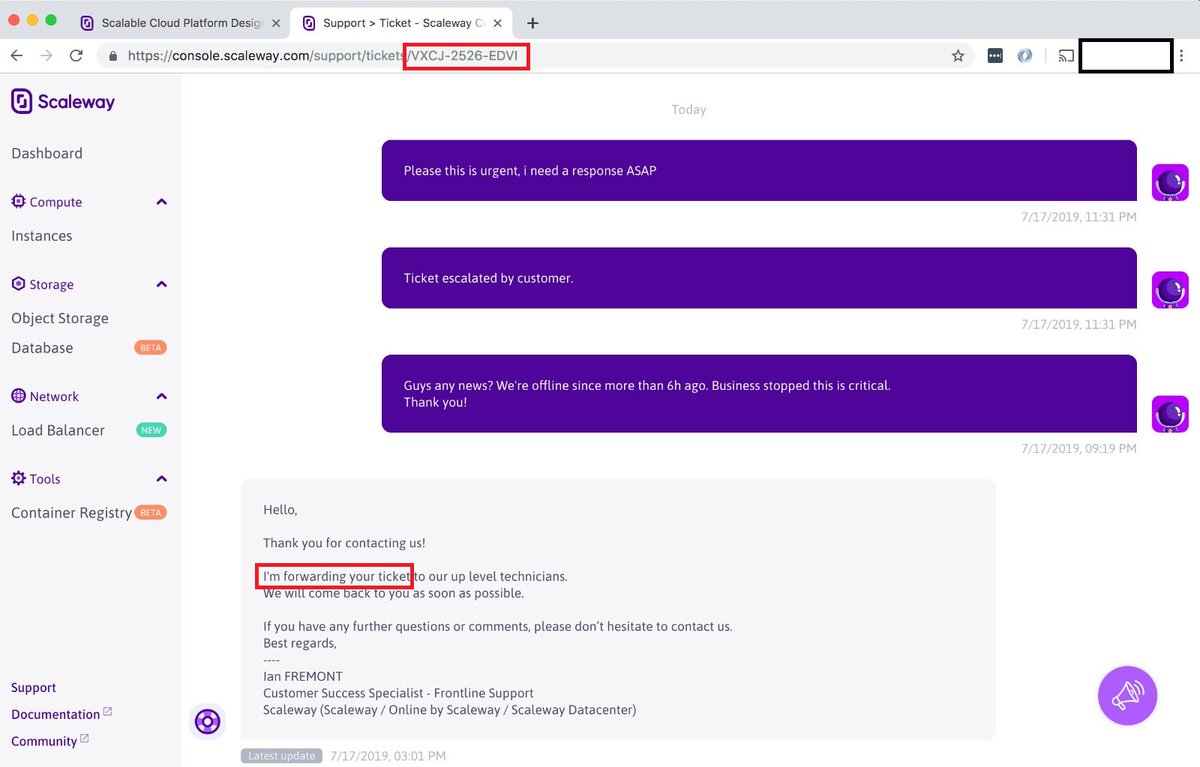Click the Community external link icon

pyautogui.click(x=85, y=739)
